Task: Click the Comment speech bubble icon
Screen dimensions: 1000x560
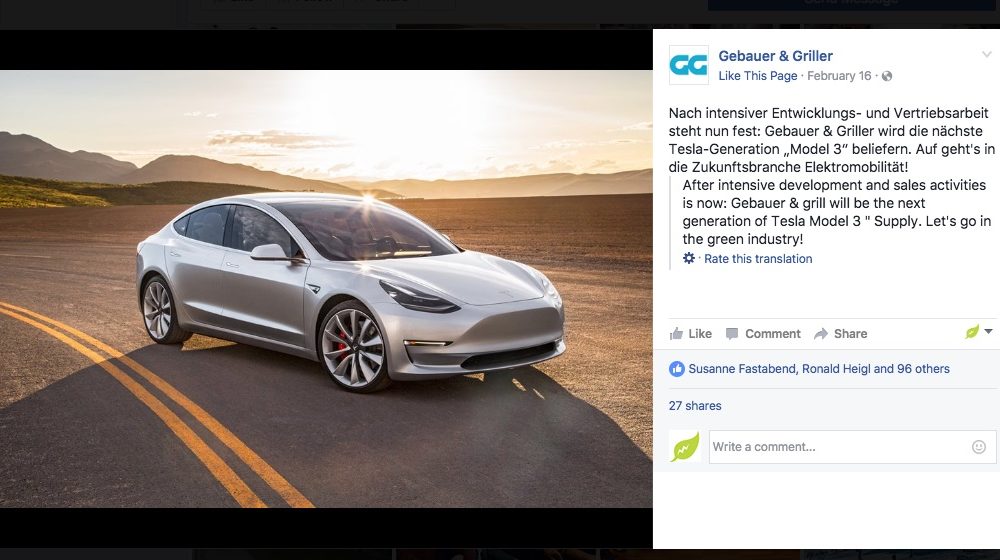Action: pyautogui.click(x=732, y=334)
